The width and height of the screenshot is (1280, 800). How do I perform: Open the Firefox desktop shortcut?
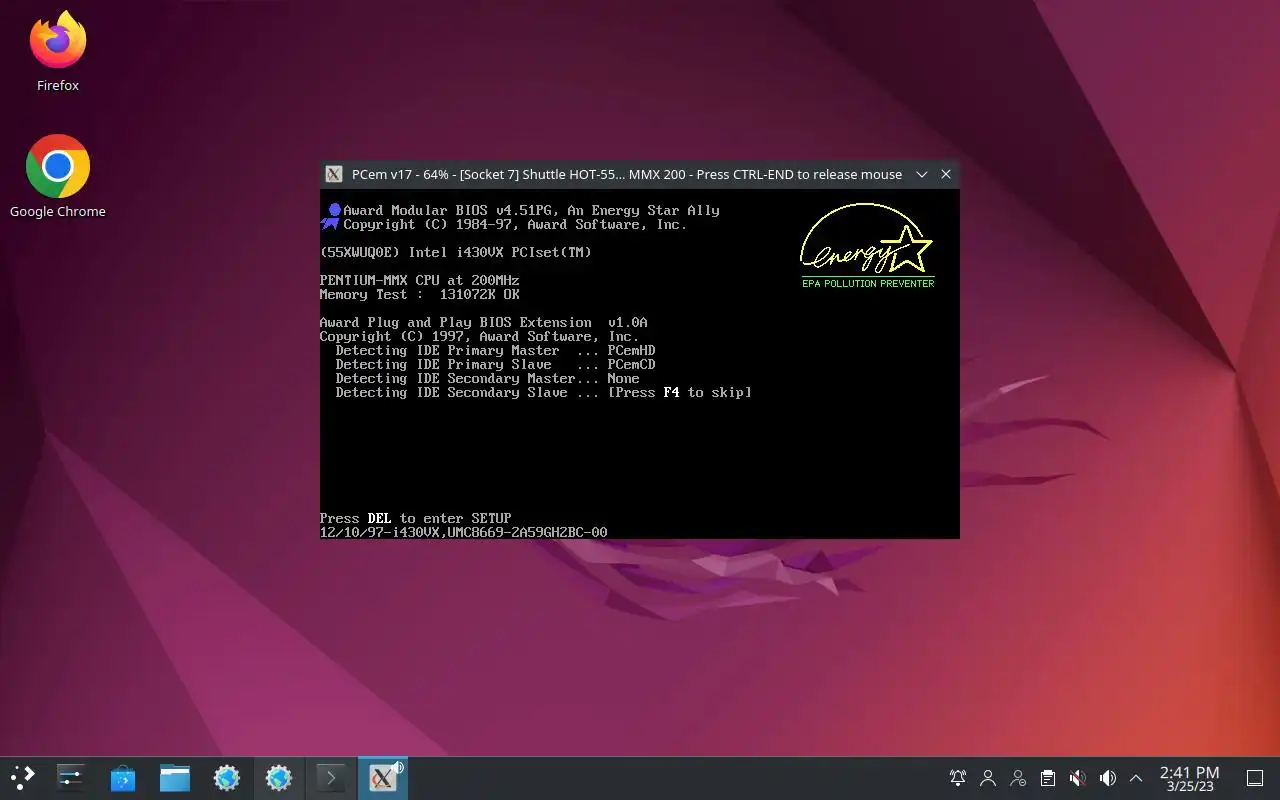(58, 52)
